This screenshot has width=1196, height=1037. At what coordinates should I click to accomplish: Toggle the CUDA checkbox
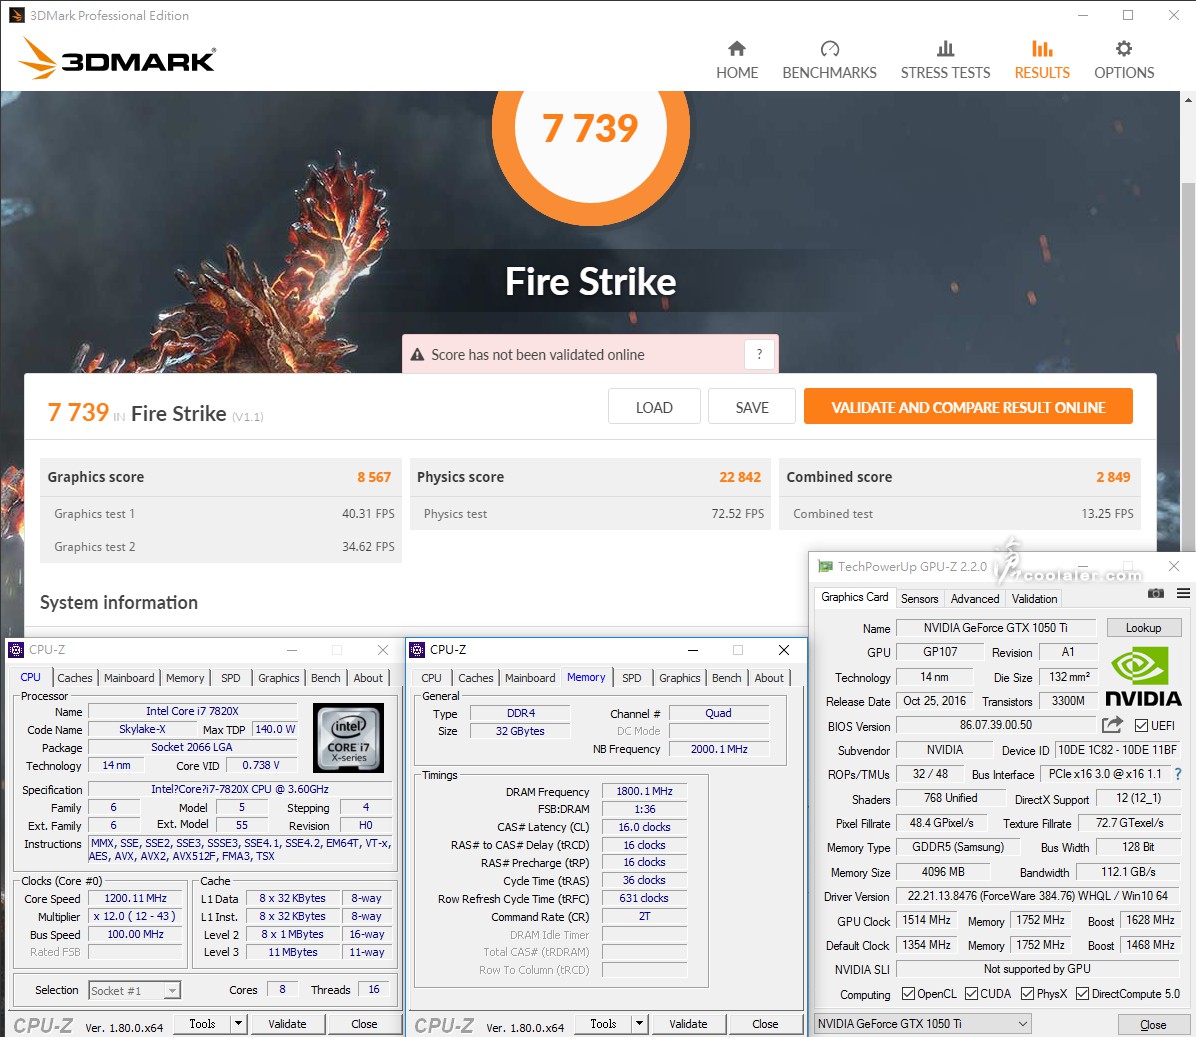point(972,994)
